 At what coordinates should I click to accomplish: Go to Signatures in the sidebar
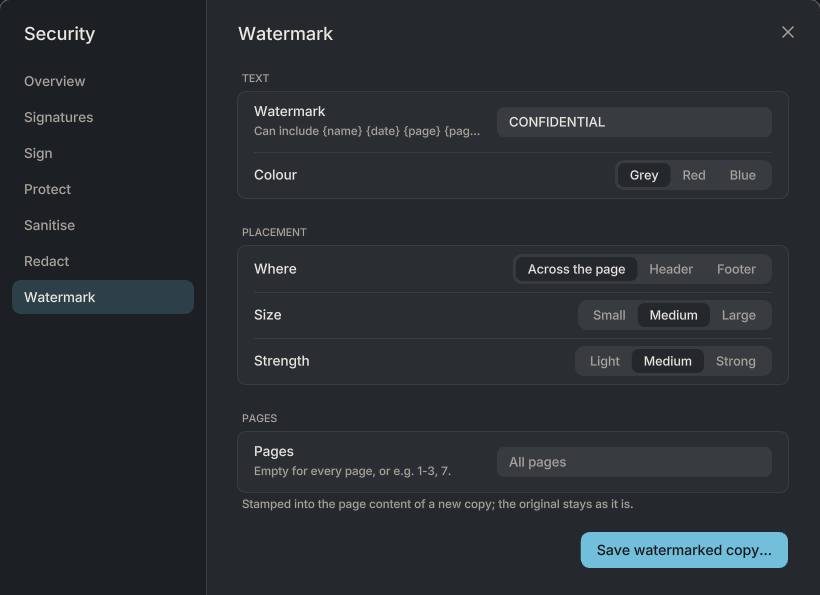point(103,117)
